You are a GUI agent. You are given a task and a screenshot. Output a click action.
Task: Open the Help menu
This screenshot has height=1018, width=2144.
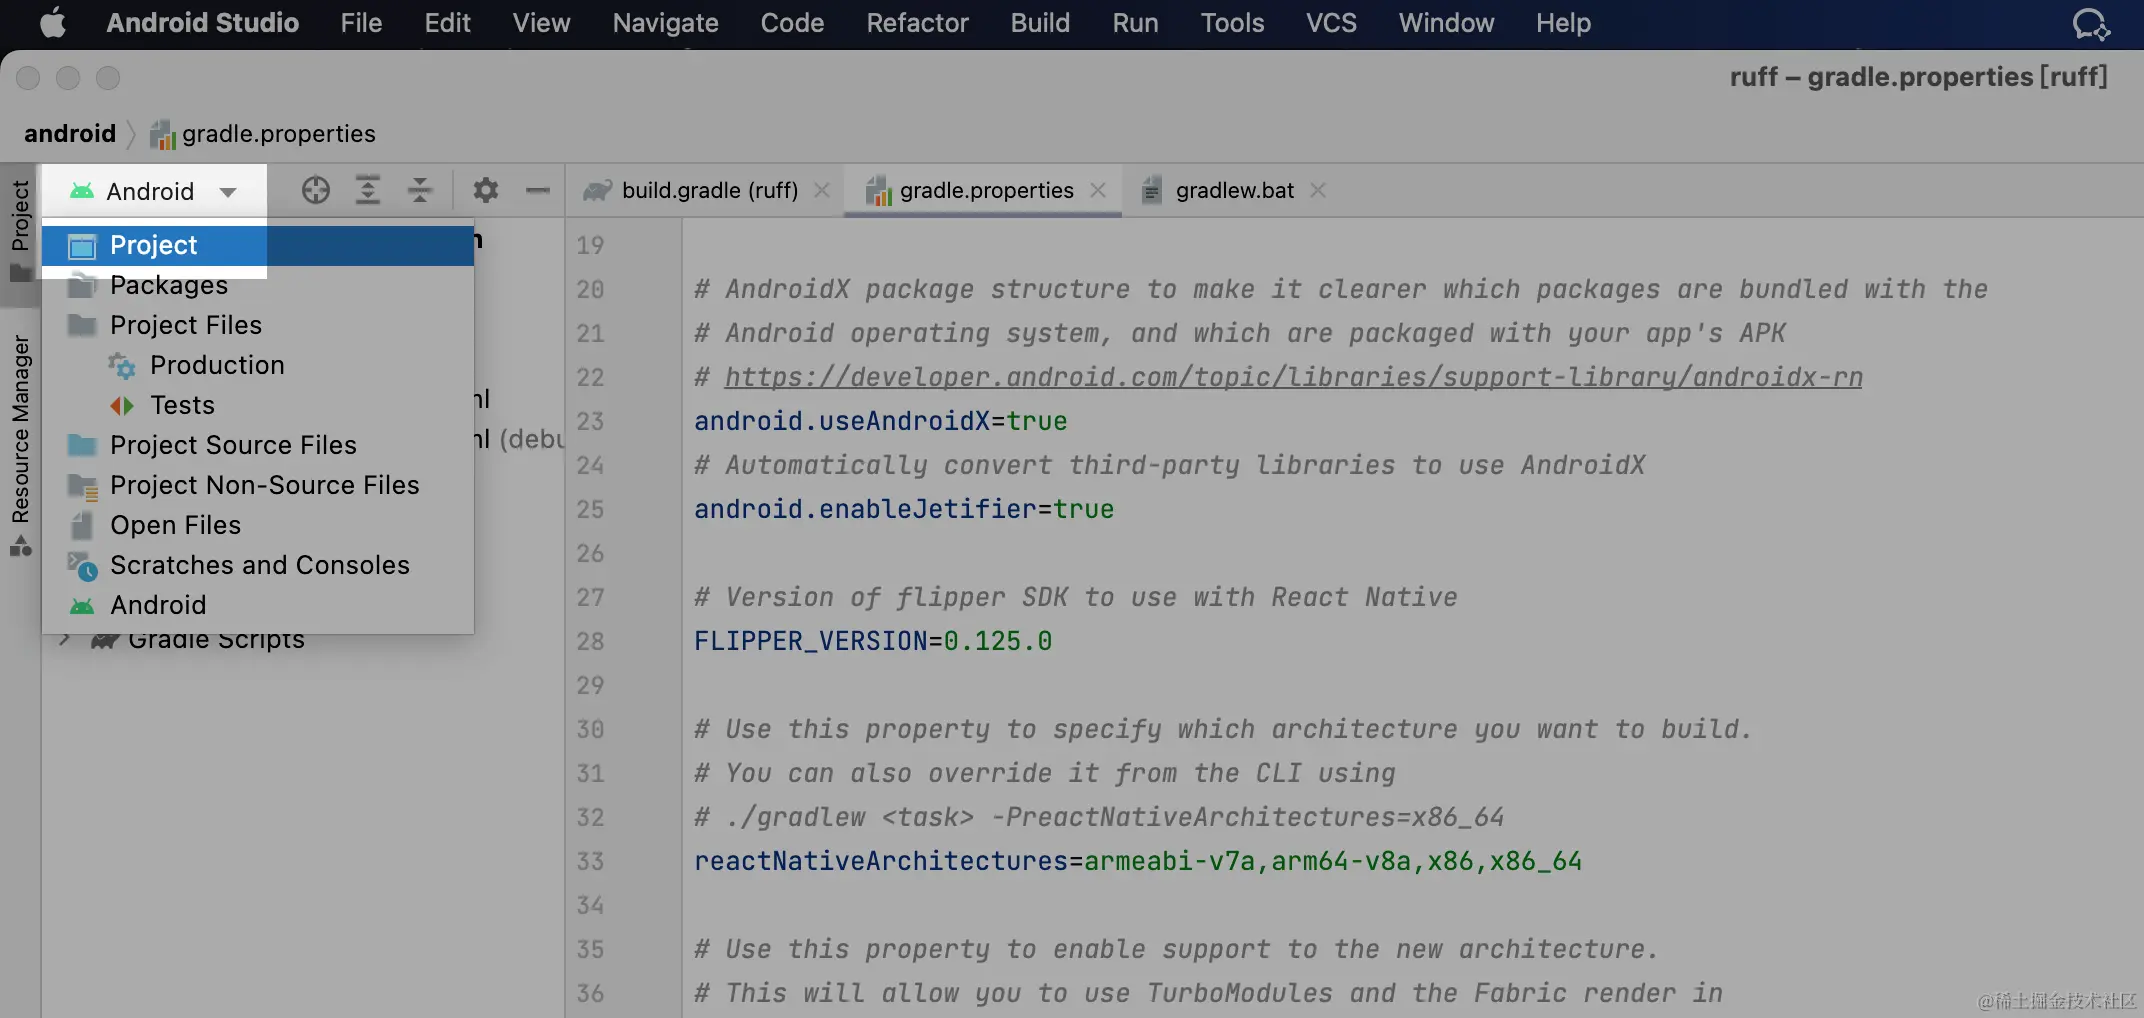coord(1563,23)
